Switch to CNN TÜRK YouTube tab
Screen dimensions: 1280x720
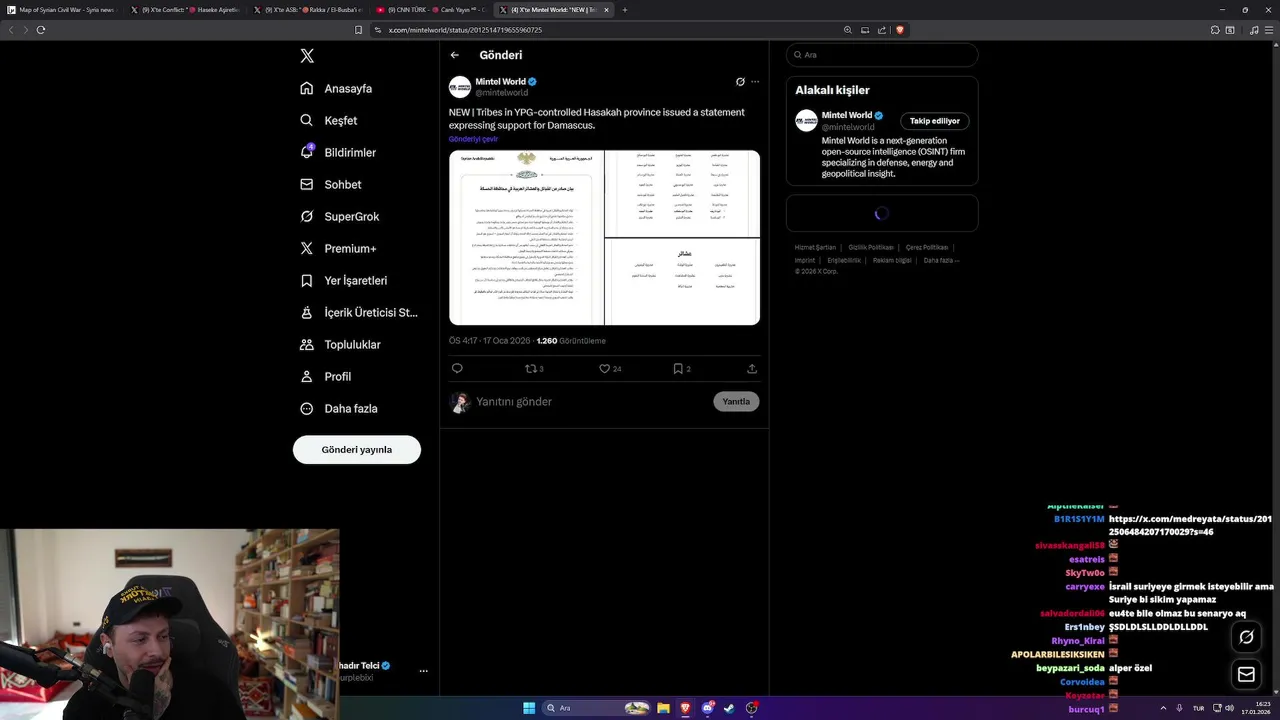[x=430, y=10]
